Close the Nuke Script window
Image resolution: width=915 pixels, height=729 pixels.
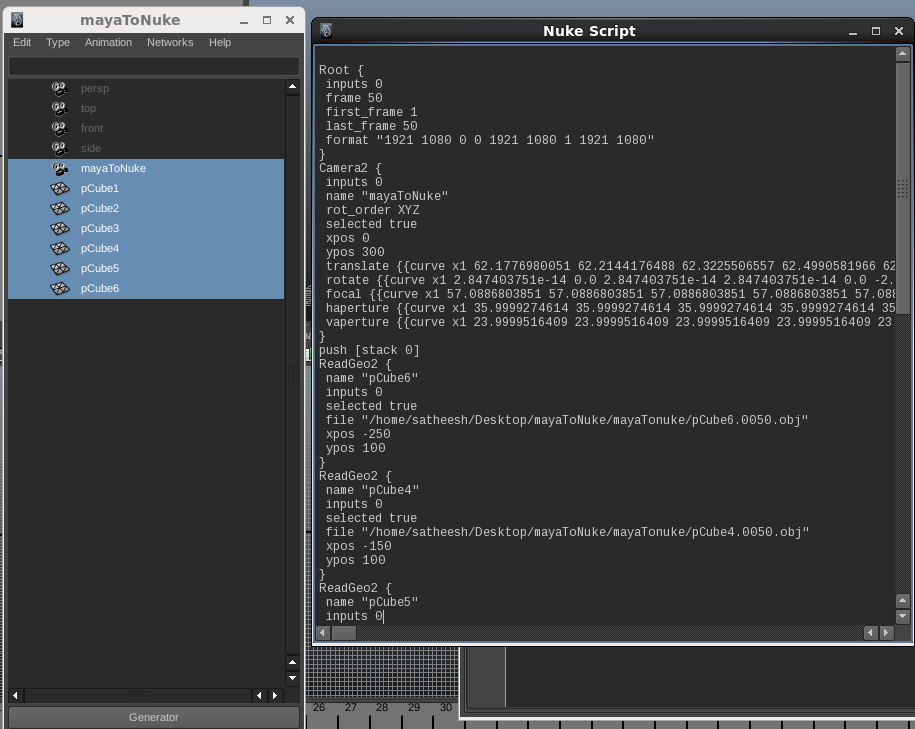(899, 31)
